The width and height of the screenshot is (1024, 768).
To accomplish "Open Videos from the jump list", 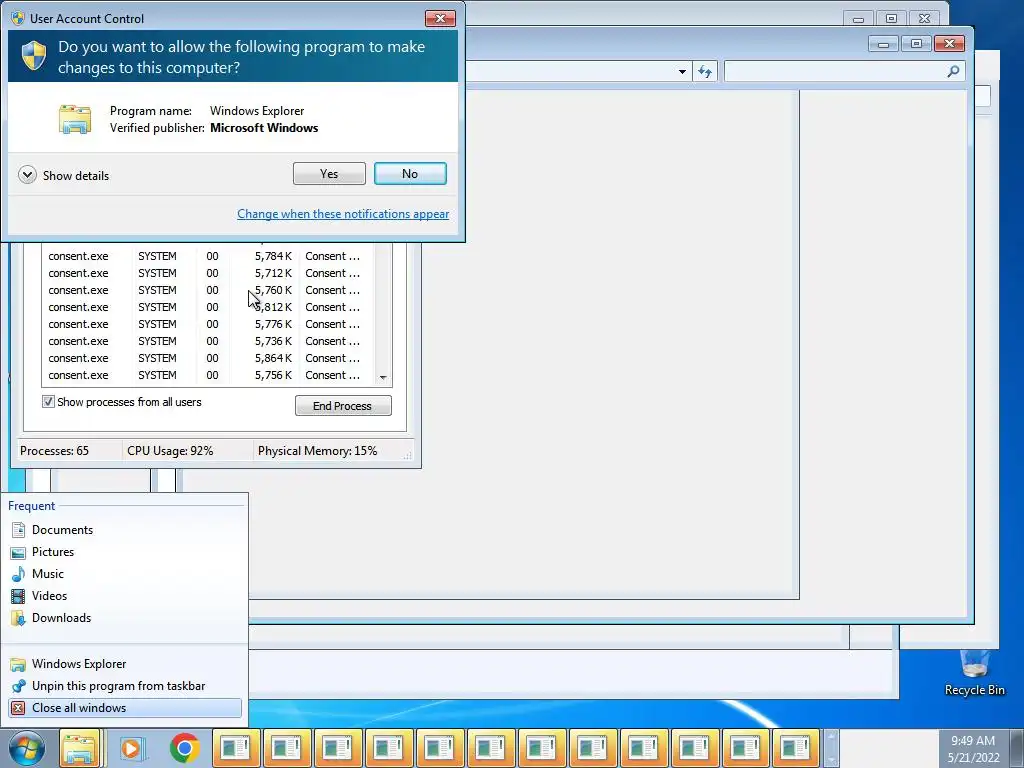I will [x=125, y=596].
